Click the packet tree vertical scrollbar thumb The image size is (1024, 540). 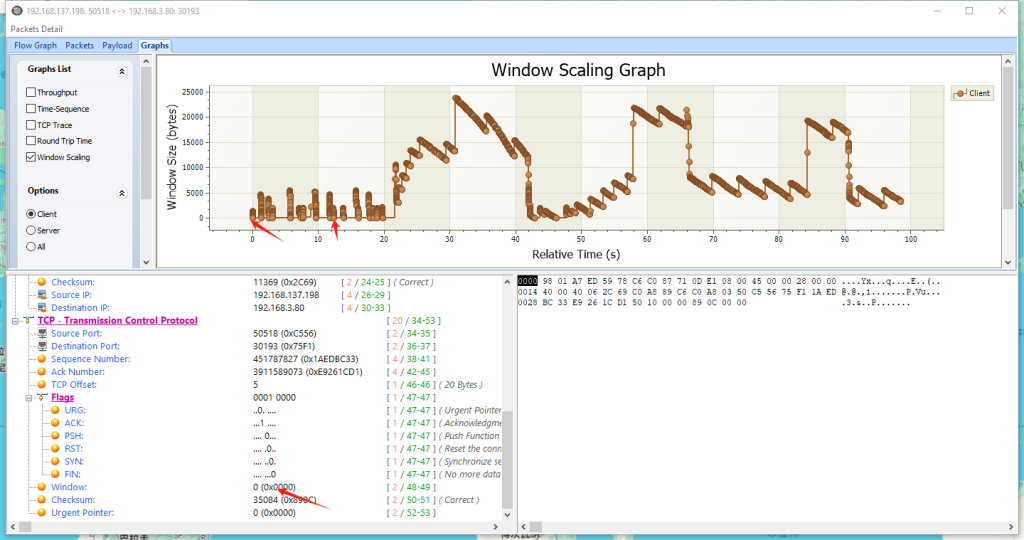[x=507, y=459]
